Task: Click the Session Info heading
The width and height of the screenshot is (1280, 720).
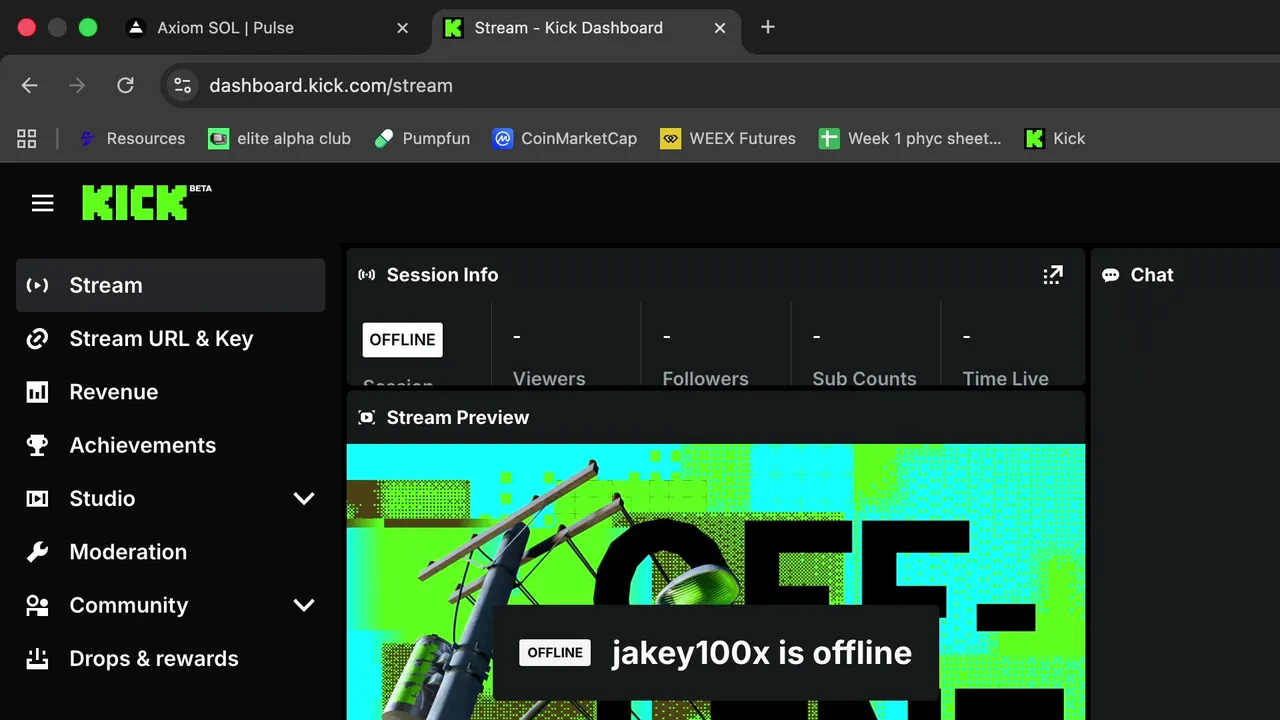Action: click(442, 275)
